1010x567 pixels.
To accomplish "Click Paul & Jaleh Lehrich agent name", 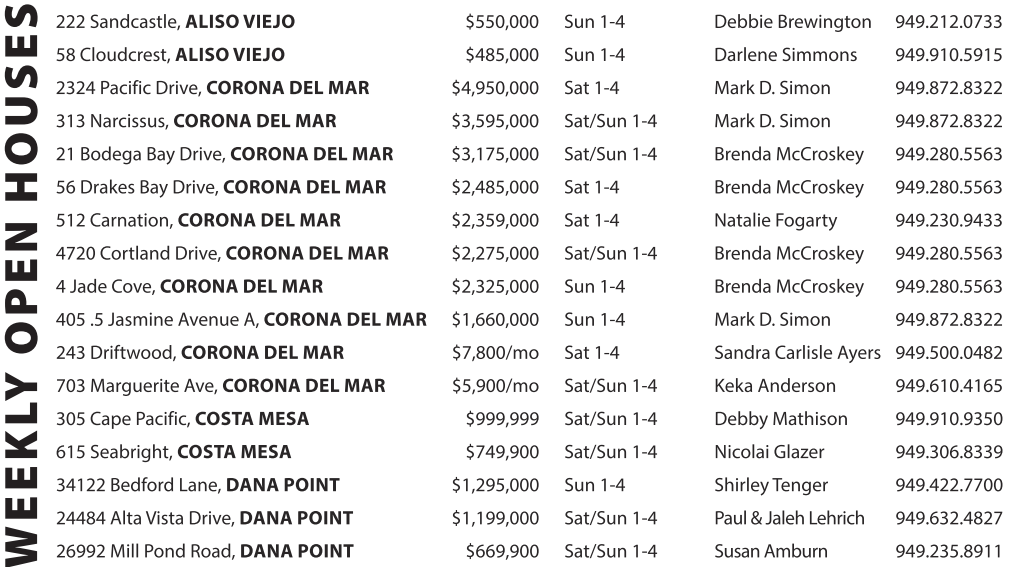I will click(789, 518).
